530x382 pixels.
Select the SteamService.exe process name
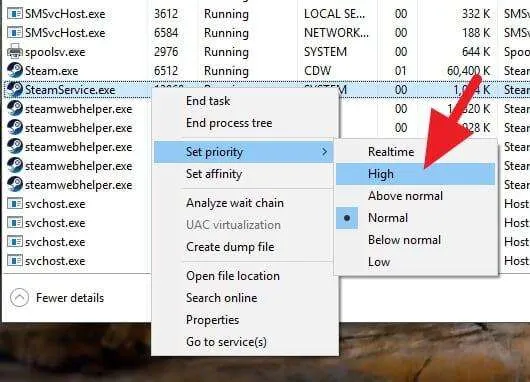70,90
